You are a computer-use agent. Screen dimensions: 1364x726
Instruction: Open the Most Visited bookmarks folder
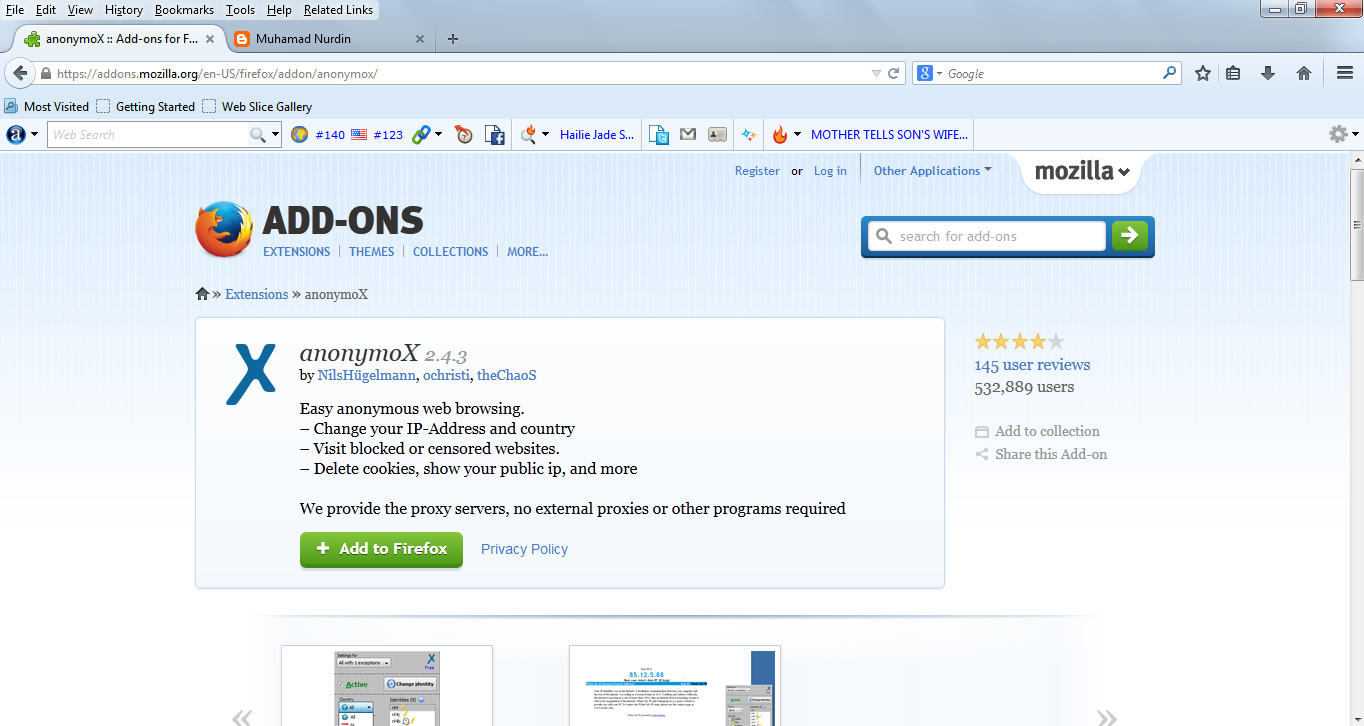pyautogui.click(x=46, y=106)
